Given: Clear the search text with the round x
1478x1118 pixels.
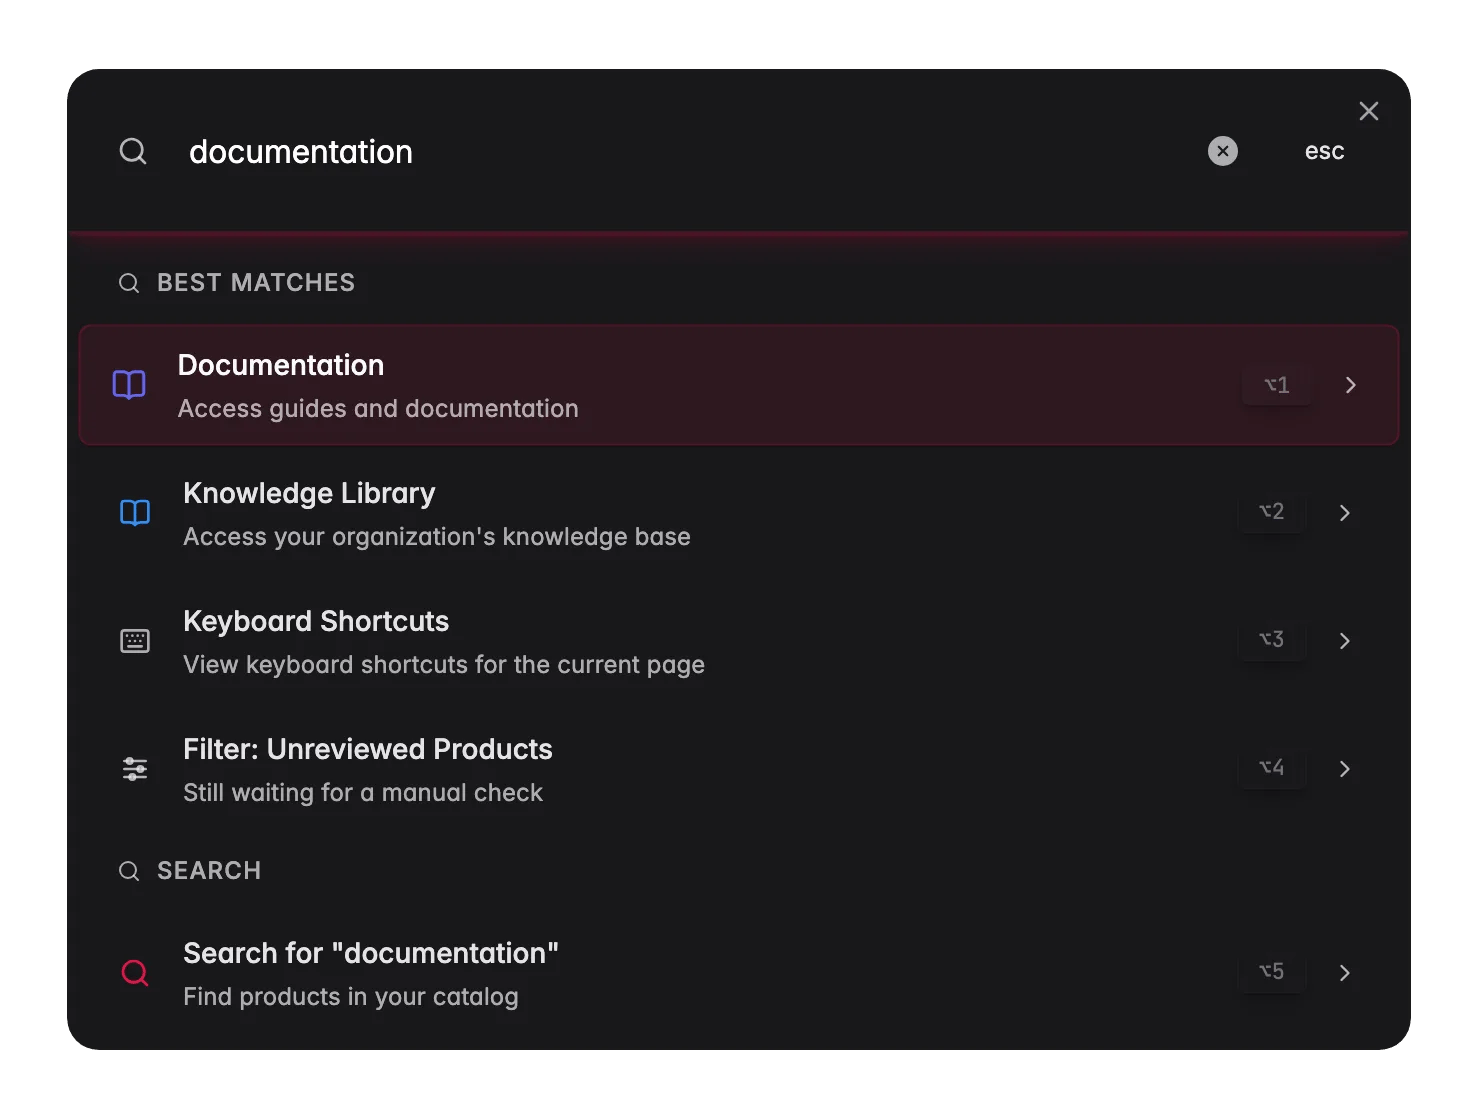Looking at the screenshot, I should [1222, 151].
